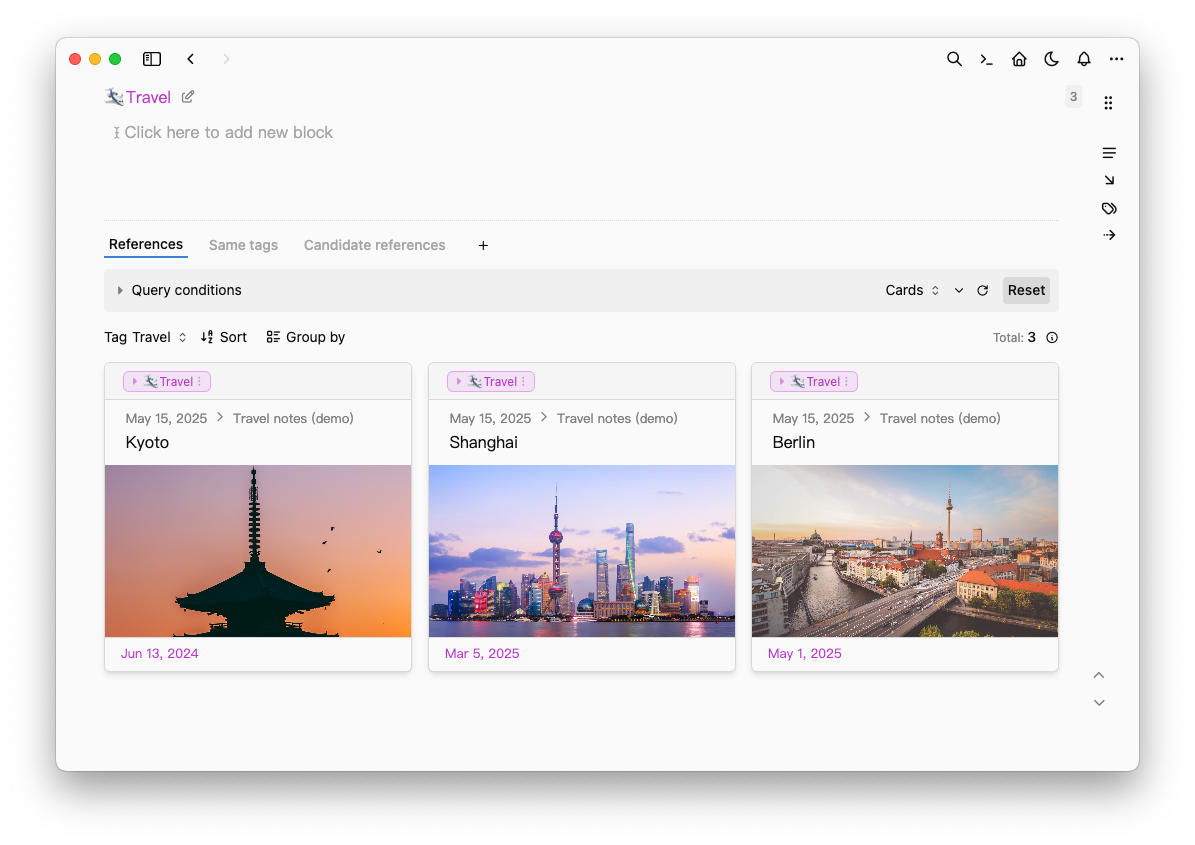Open May 15, 2025 link on Kyoto card
Image resolution: width=1195 pixels, height=845 pixels.
coord(166,418)
